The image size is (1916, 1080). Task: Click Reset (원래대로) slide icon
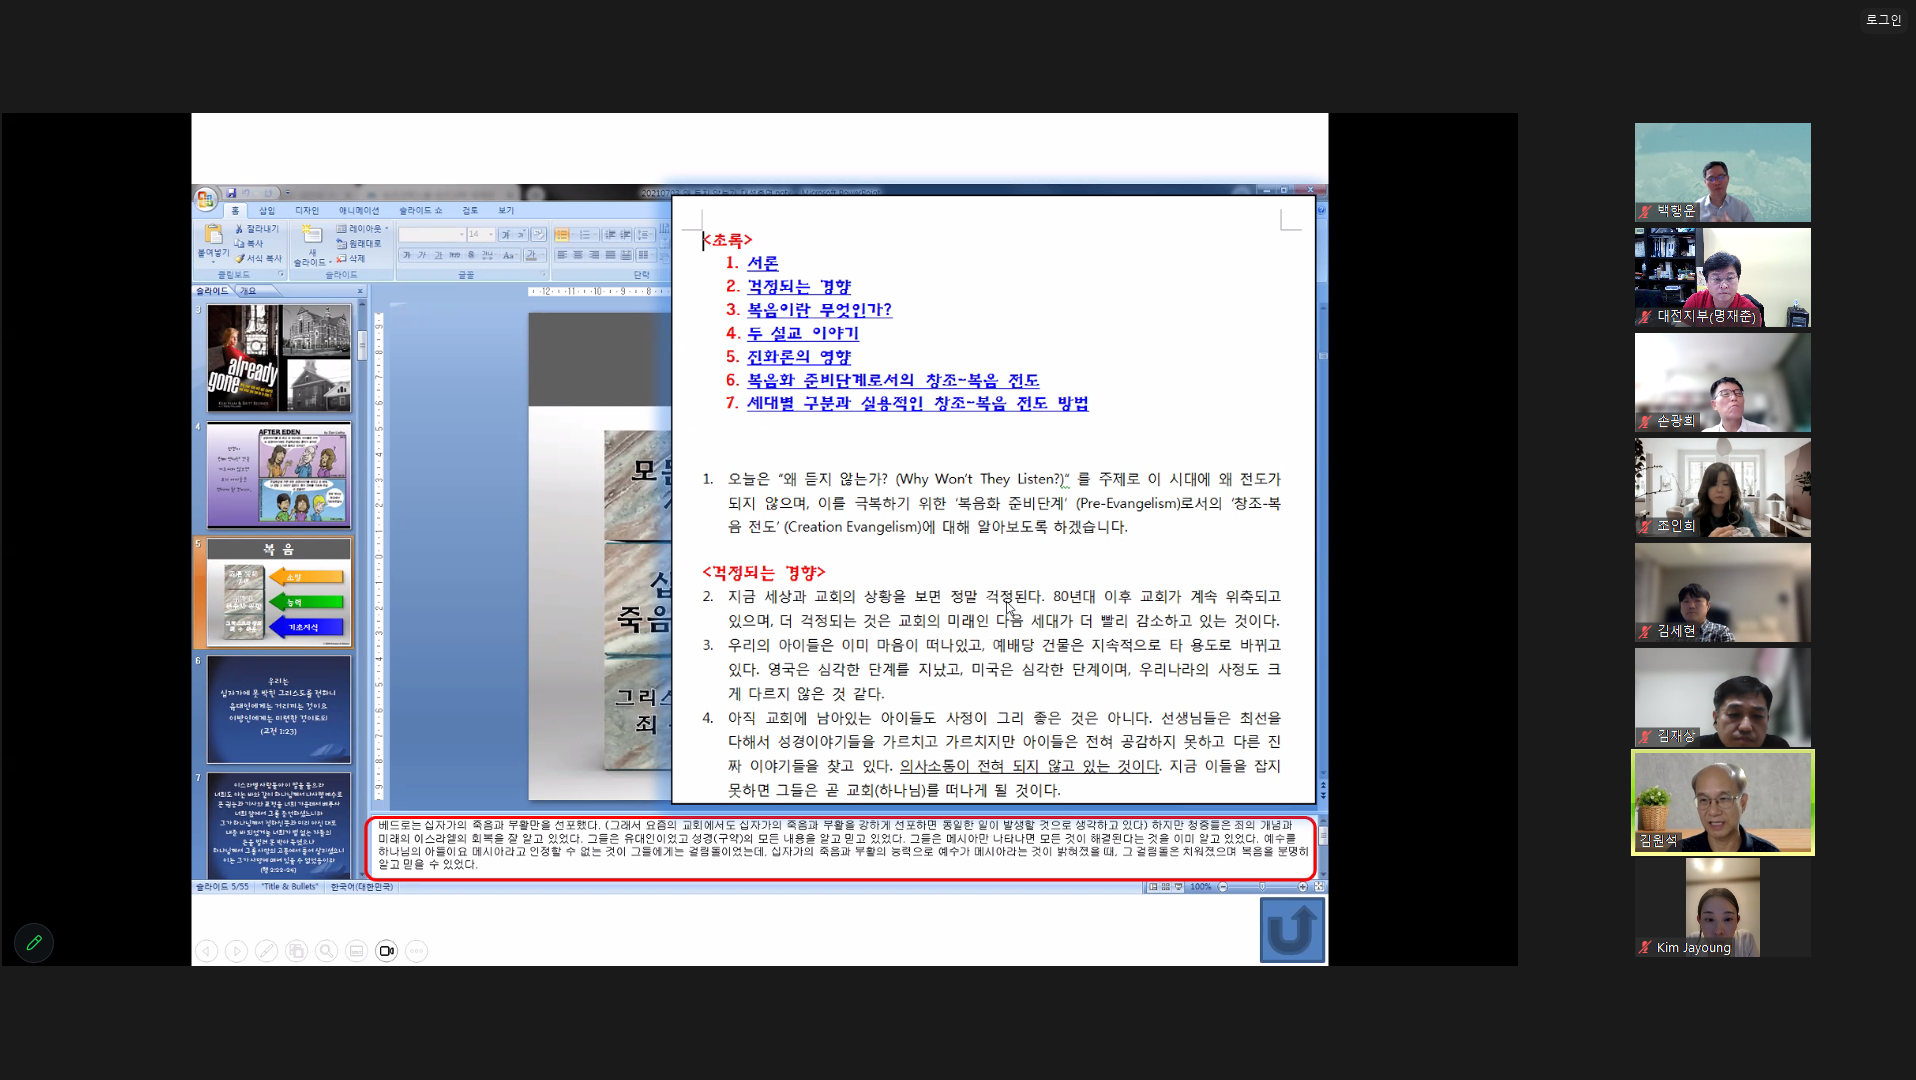coord(342,243)
